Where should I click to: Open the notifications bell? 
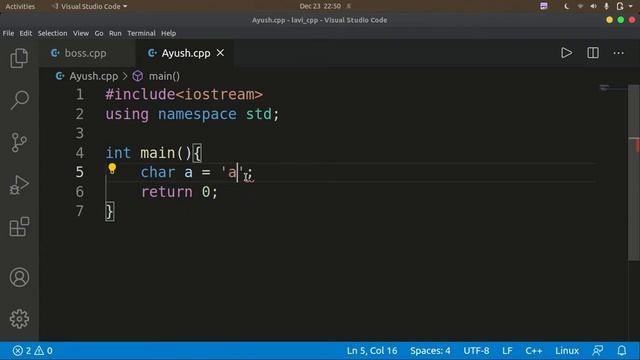click(622, 351)
